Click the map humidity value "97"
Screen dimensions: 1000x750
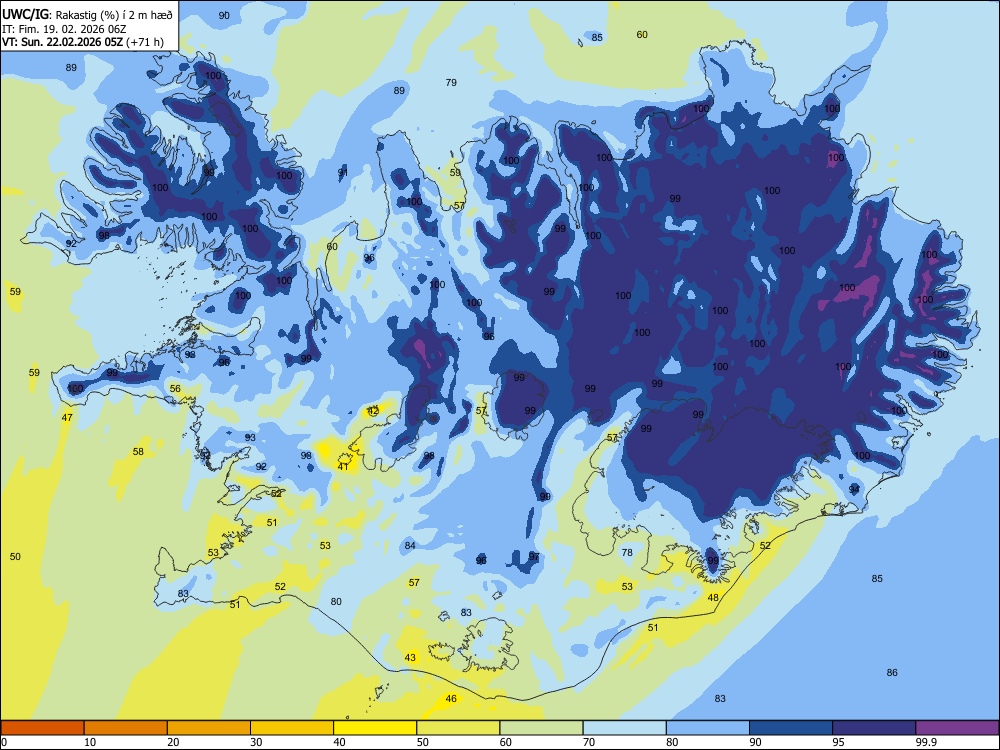[x=534, y=557]
